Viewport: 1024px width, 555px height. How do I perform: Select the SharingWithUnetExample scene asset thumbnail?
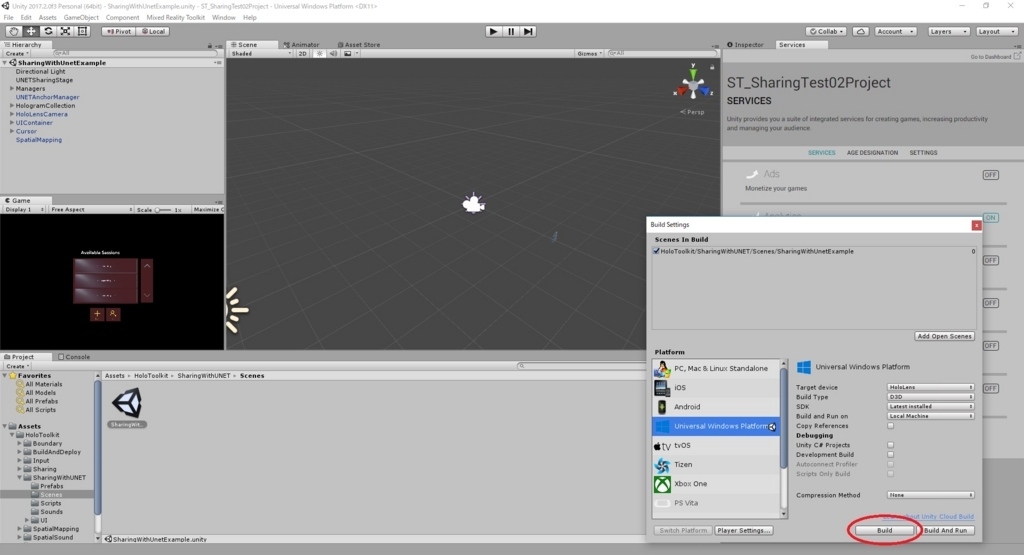pos(127,404)
